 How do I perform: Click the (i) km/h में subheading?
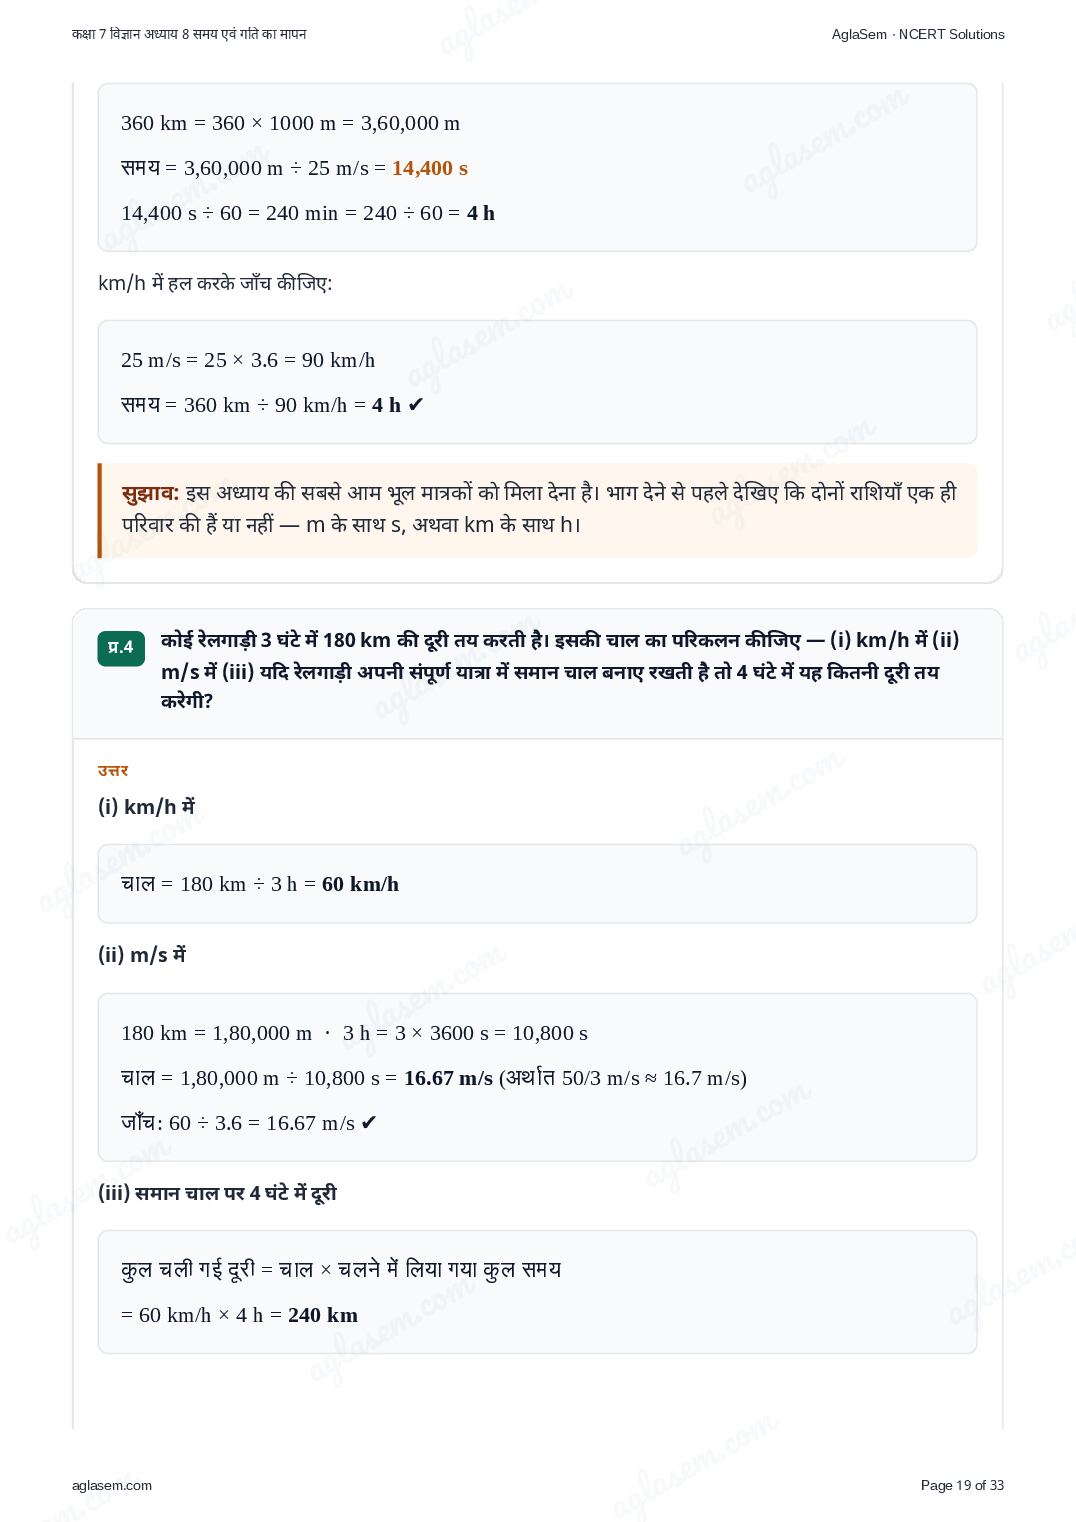(146, 806)
